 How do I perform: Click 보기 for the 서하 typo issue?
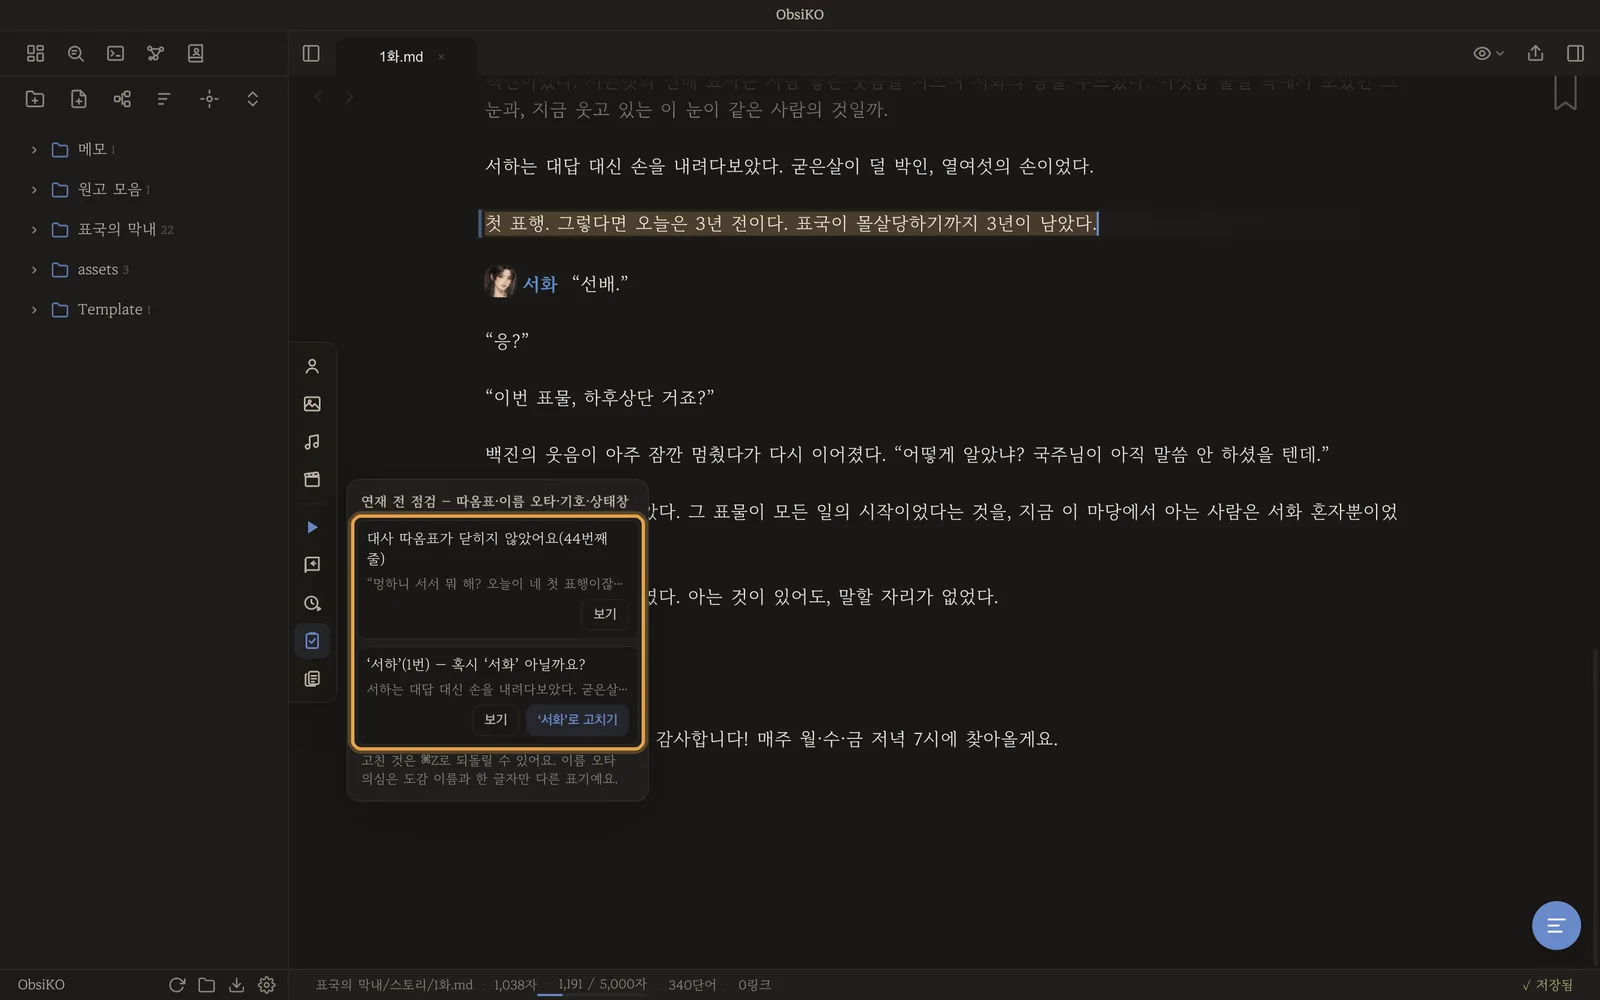click(496, 719)
